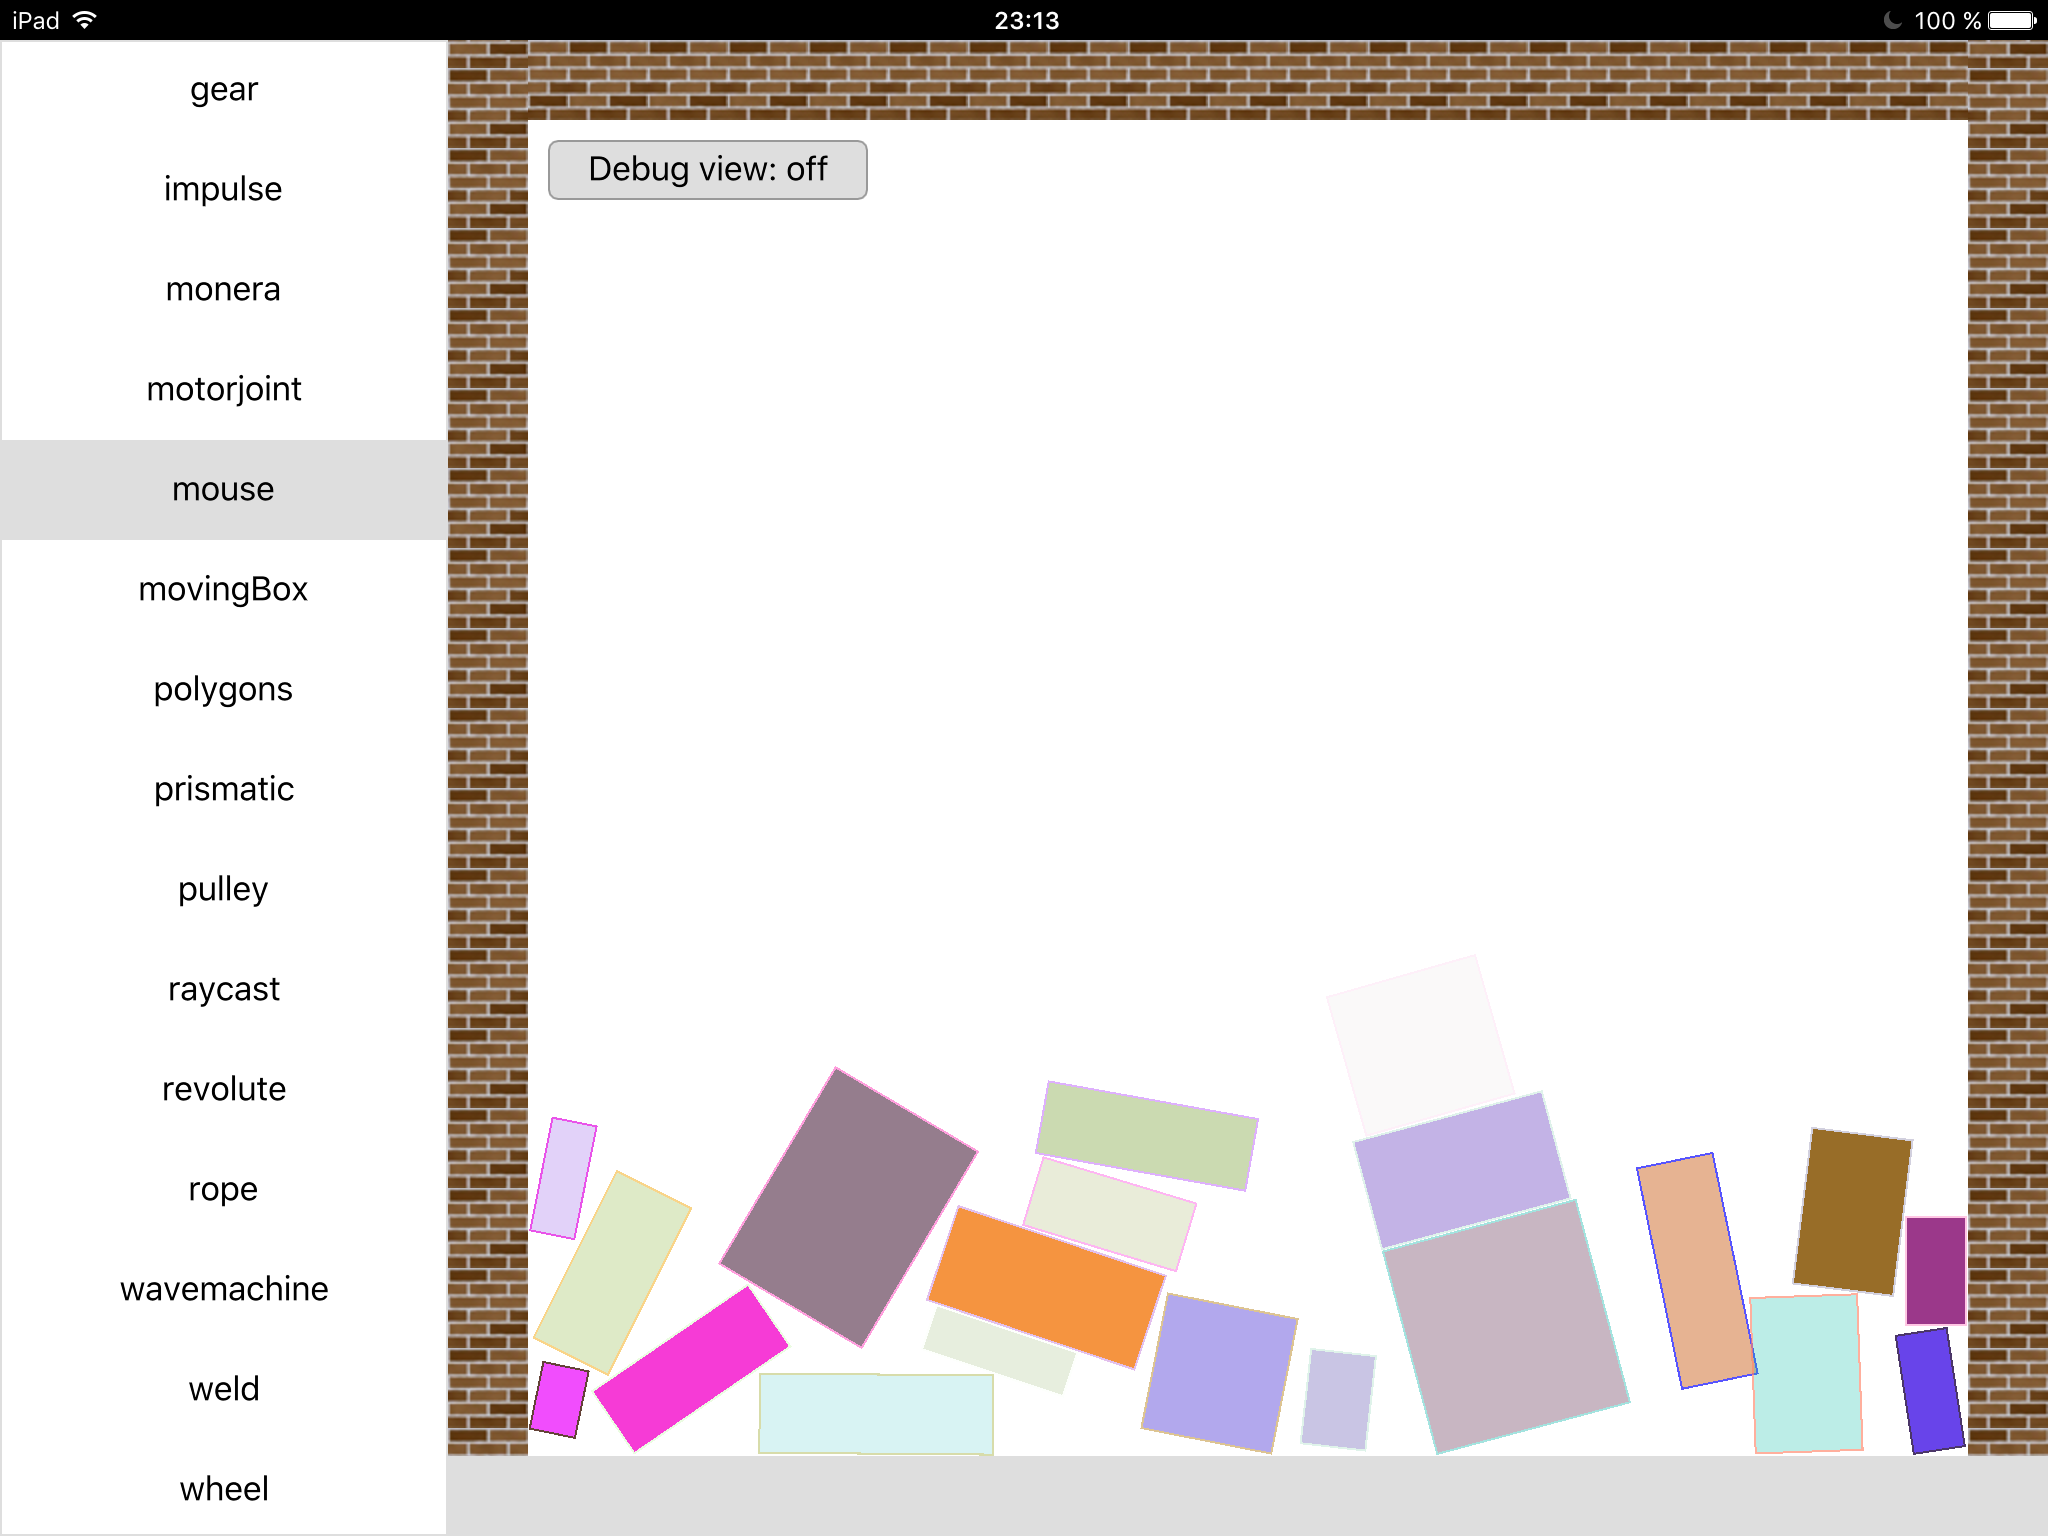The width and height of the screenshot is (2048, 1536).
Task: Select the impulse demo item
Action: pos(224,189)
